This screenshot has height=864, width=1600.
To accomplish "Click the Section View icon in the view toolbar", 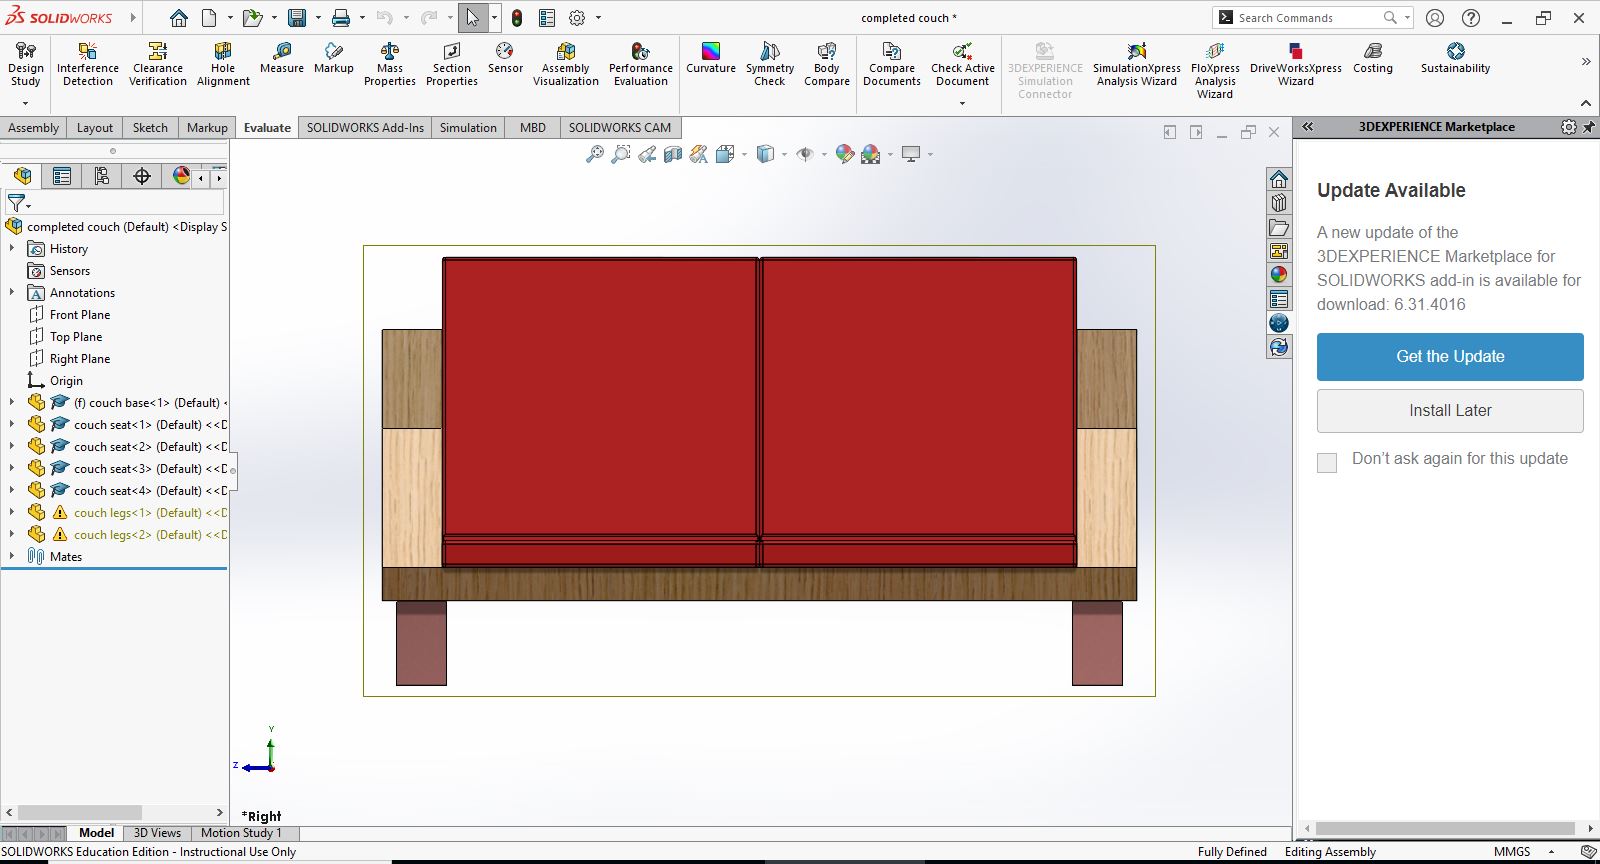I will (673, 154).
